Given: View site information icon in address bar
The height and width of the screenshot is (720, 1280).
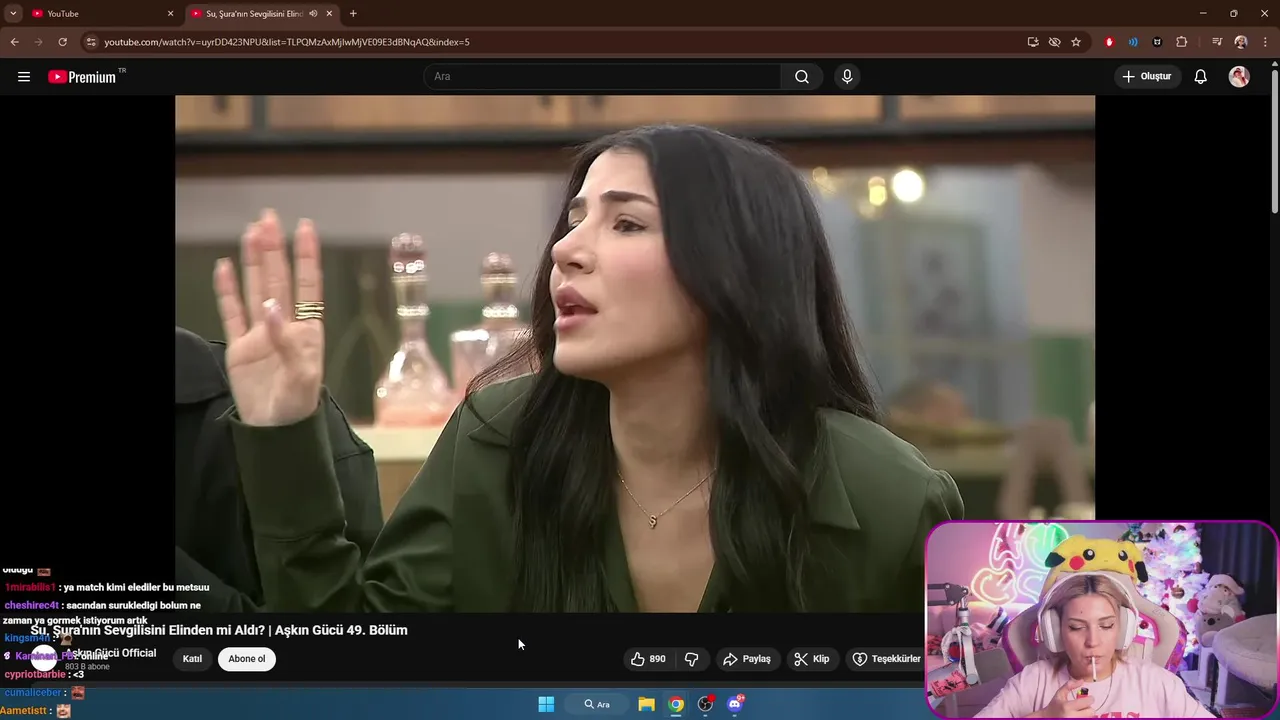Looking at the screenshot, I should [x=91, y=42].
